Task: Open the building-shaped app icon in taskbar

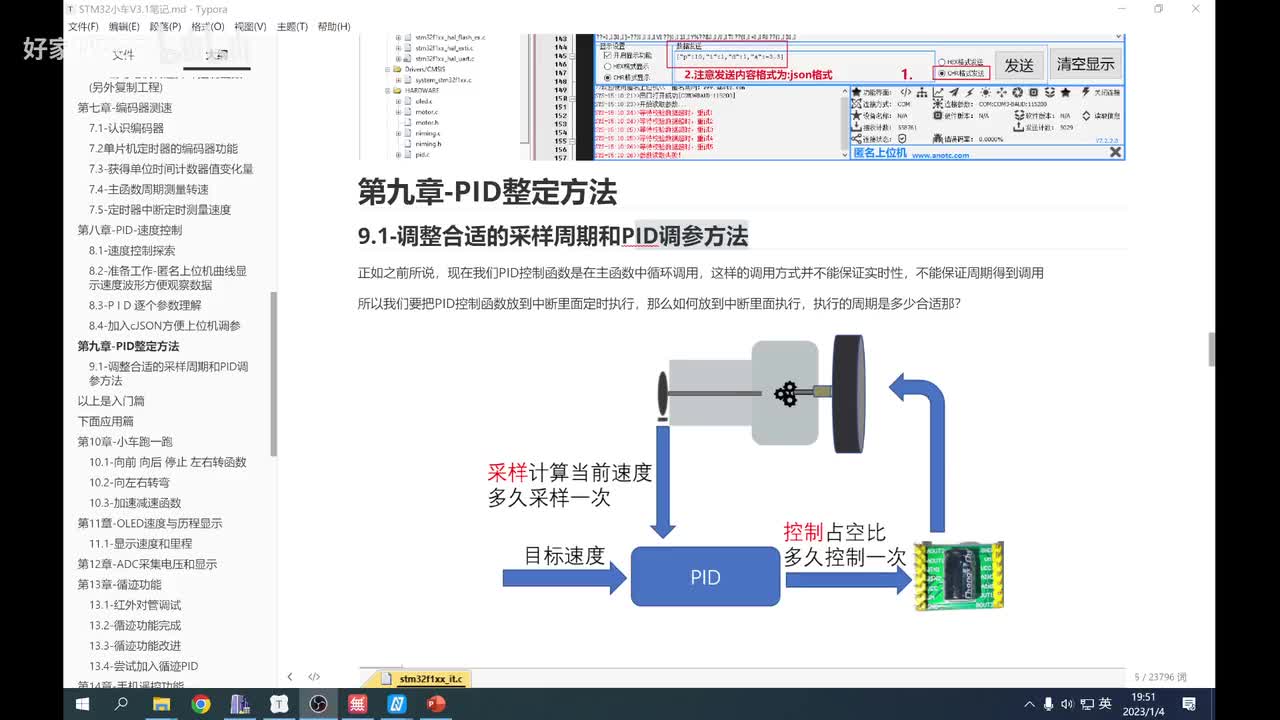Action: point(240,704)
